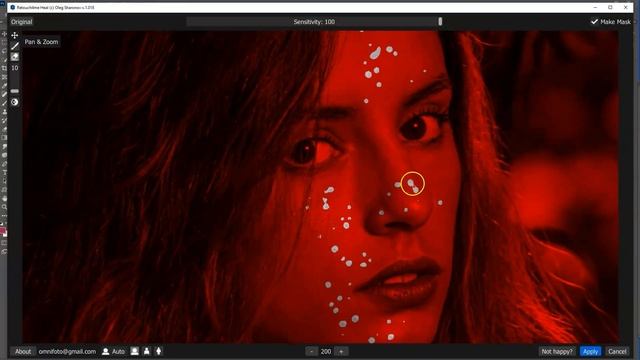Click the Not happy? button

(x=557, y=351)
